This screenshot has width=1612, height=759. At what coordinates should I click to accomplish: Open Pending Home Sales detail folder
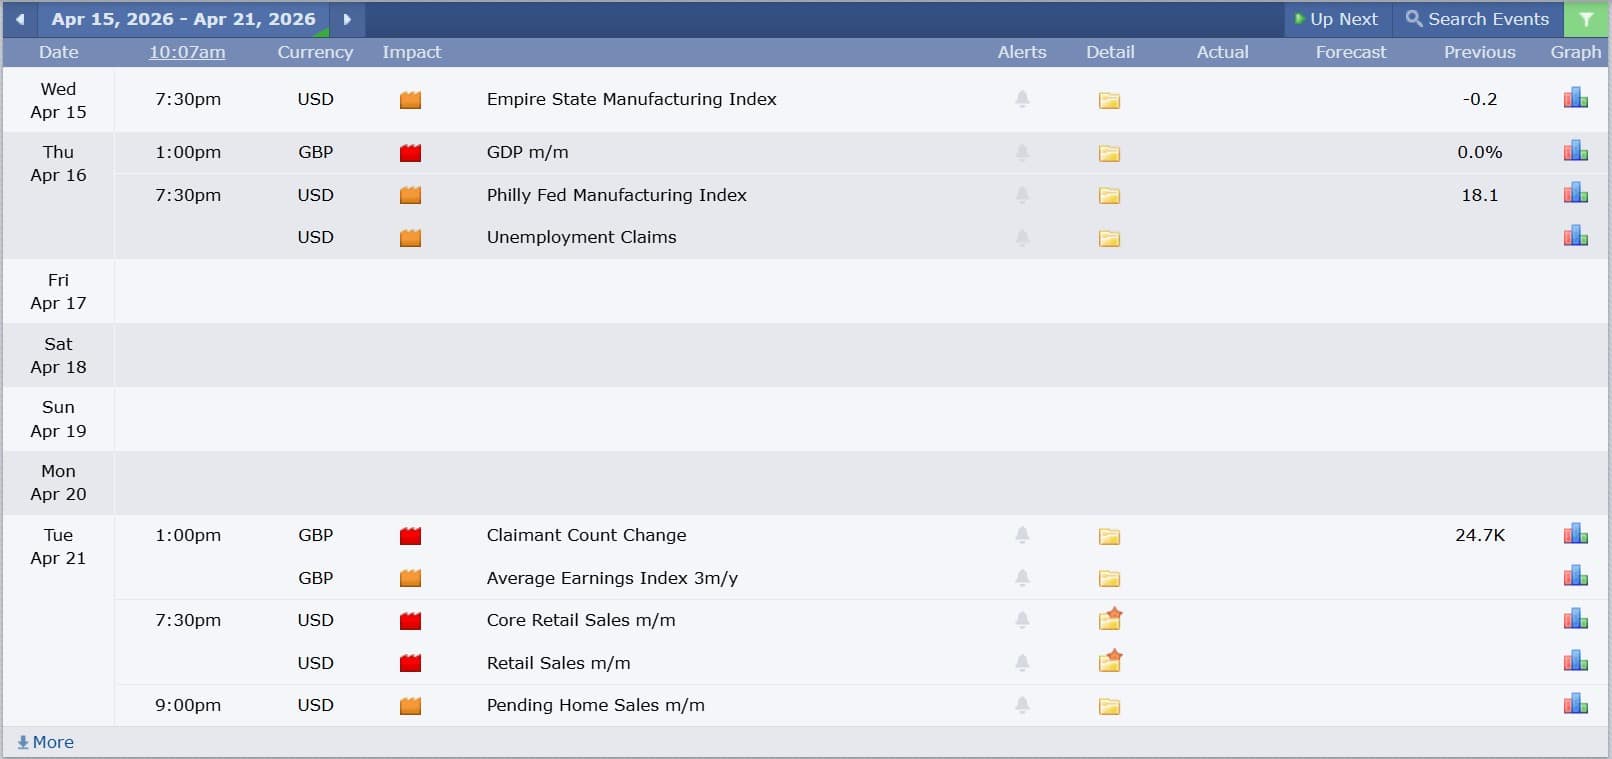pos(1109,706)
